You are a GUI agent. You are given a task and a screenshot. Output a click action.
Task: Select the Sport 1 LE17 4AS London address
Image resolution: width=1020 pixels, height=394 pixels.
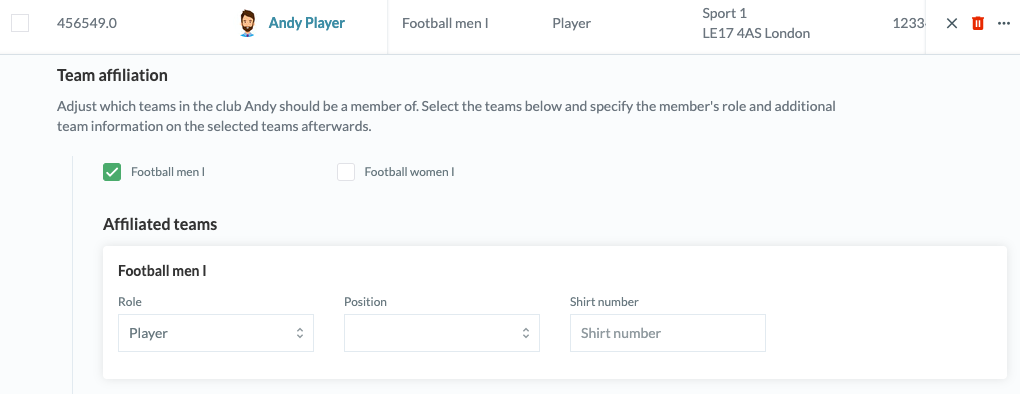pyautogui.click(x=756, y=23)
